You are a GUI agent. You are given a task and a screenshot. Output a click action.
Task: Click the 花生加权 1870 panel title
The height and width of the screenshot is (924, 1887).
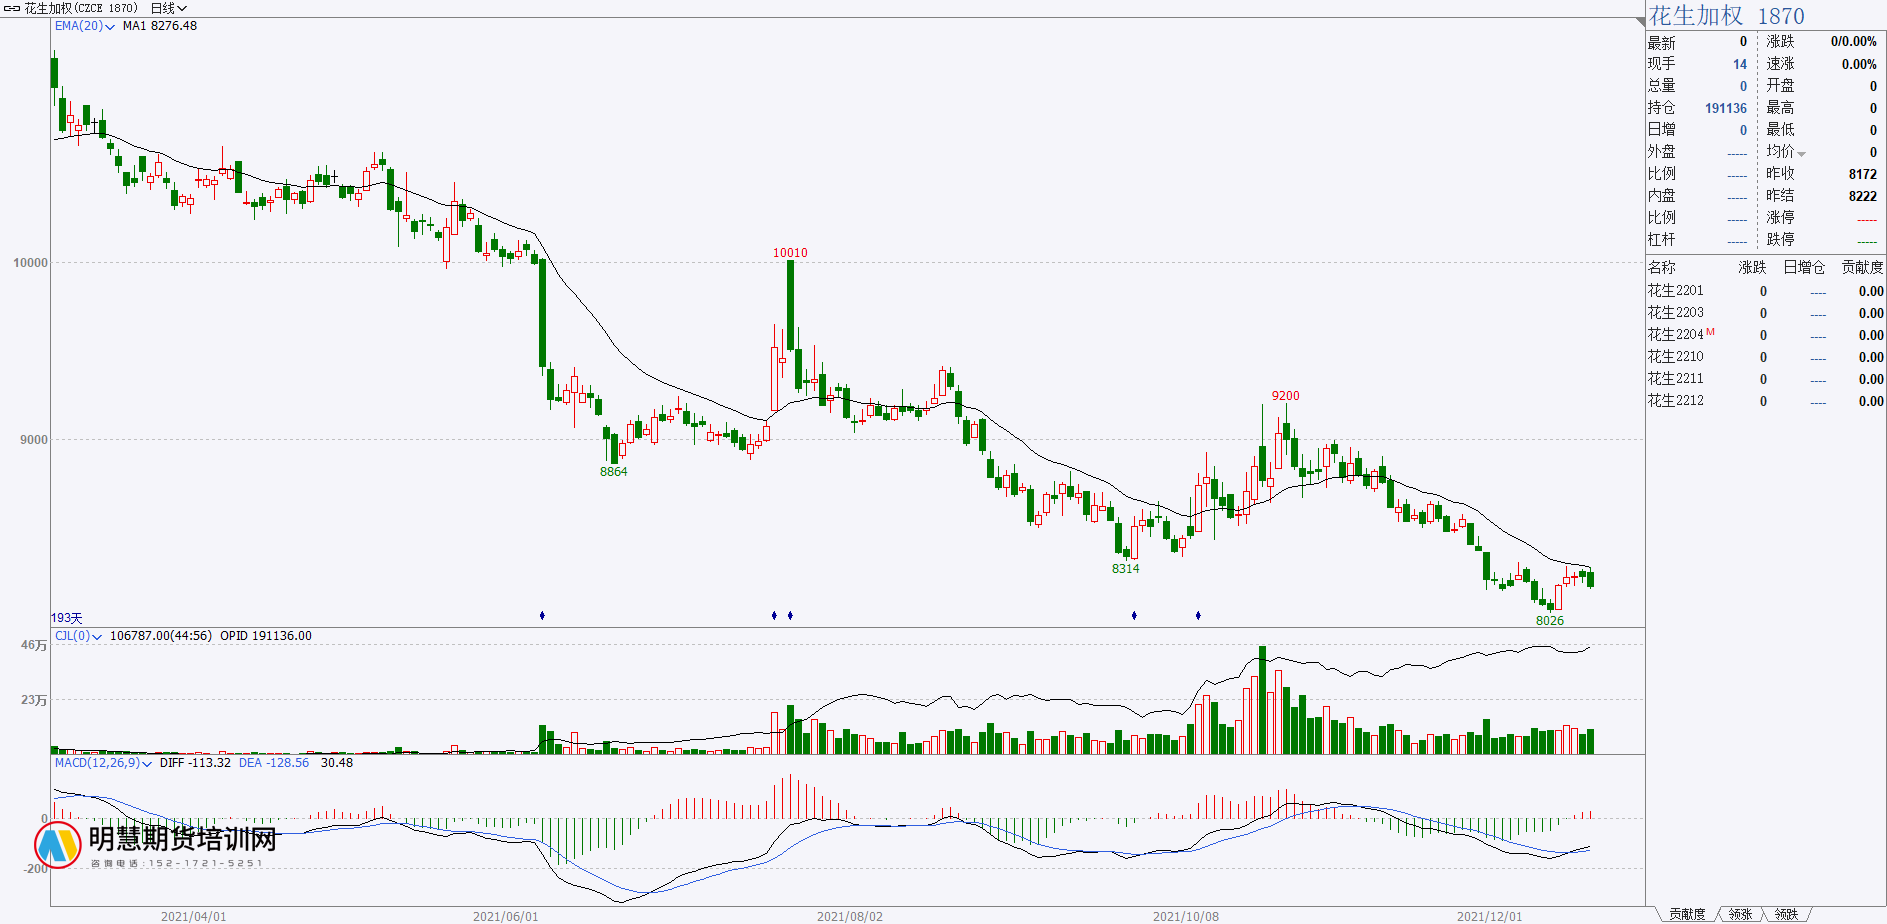[1727, 16]
